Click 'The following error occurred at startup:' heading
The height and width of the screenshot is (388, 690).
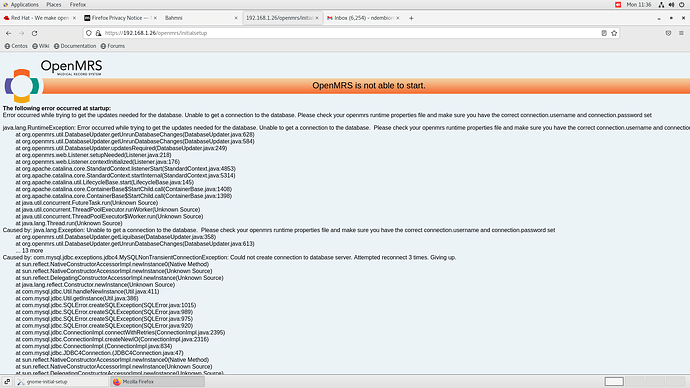click(57, 108)
